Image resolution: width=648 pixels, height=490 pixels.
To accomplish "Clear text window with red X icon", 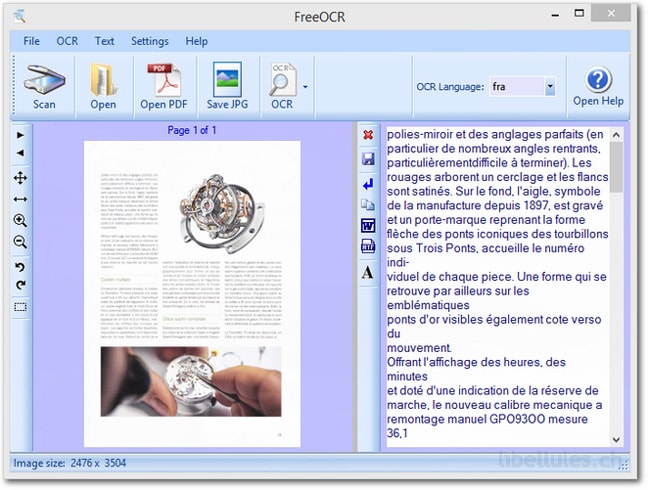I will tap(368, 135).
